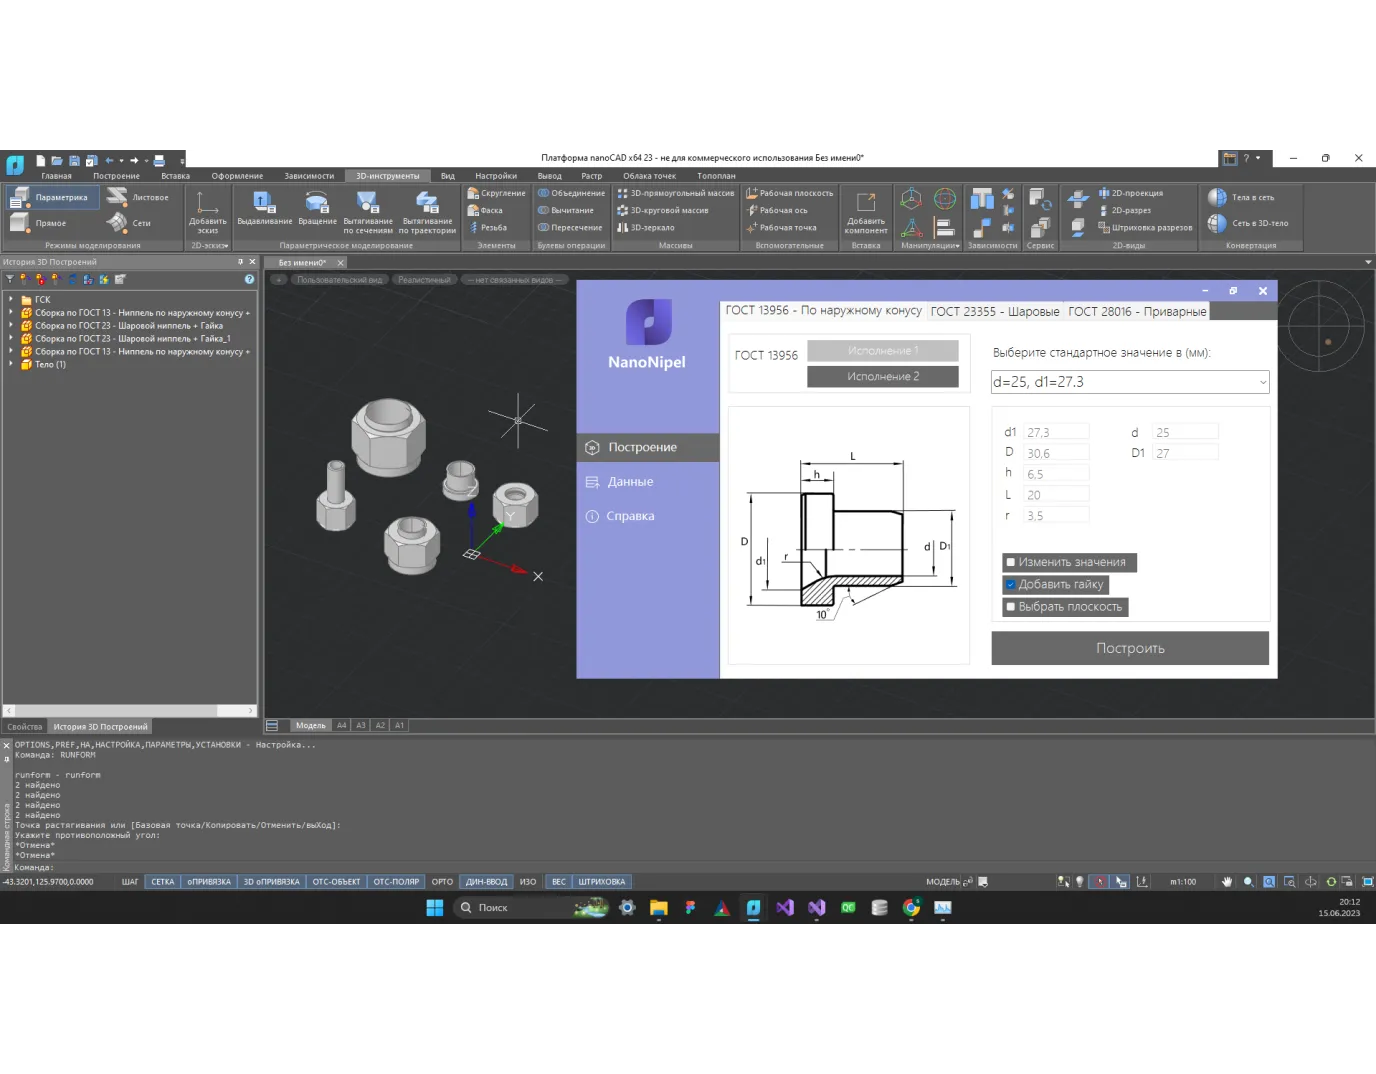
Task: Expand the ГСК tree node
Action: [x=11, y=299]
